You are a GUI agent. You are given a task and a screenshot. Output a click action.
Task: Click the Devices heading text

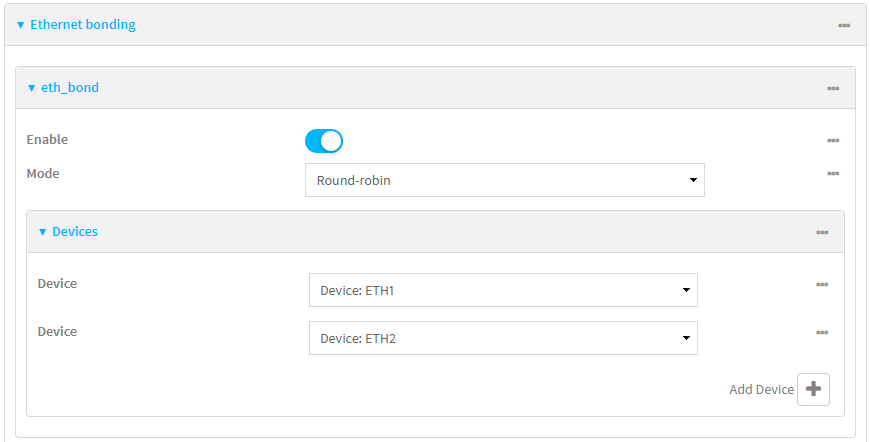pos(75,232)
